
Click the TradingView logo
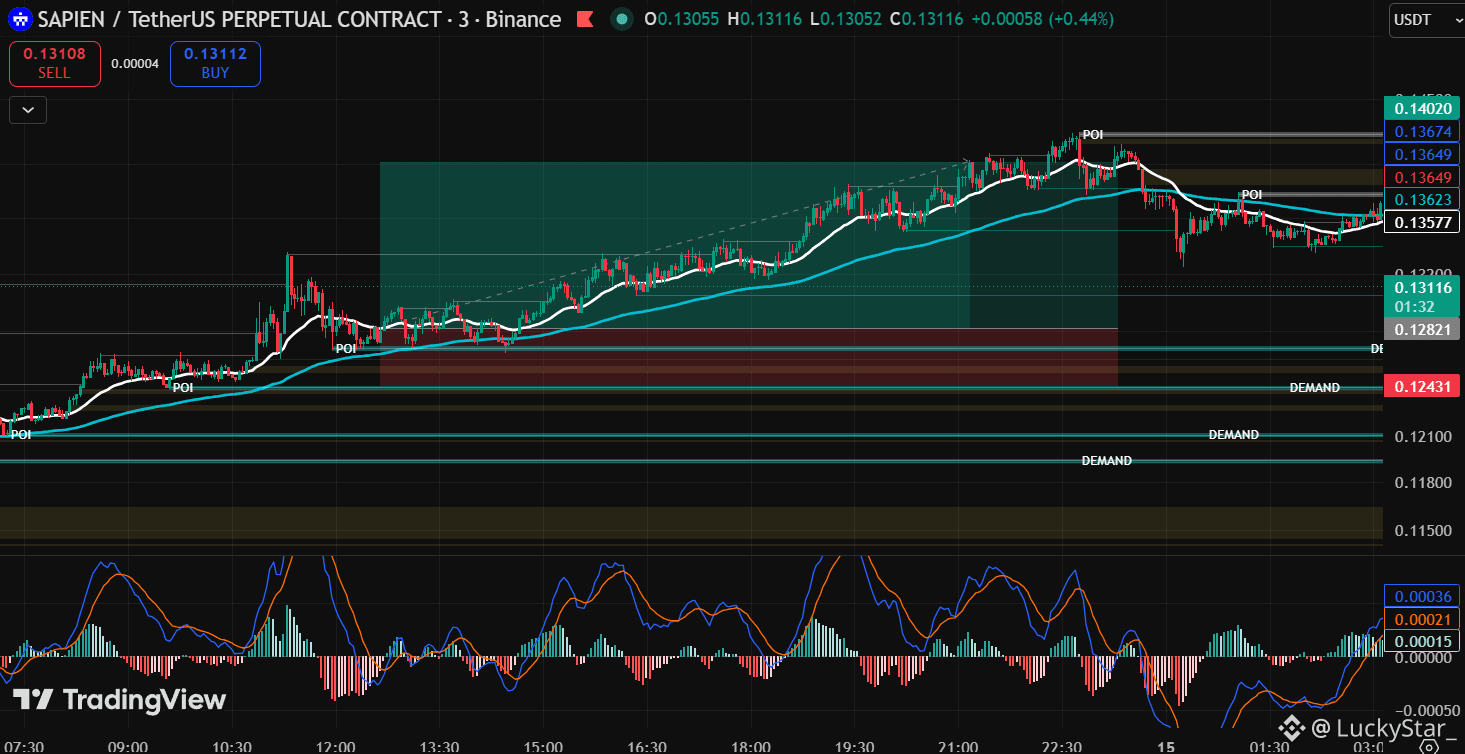[x=119, y=699]
